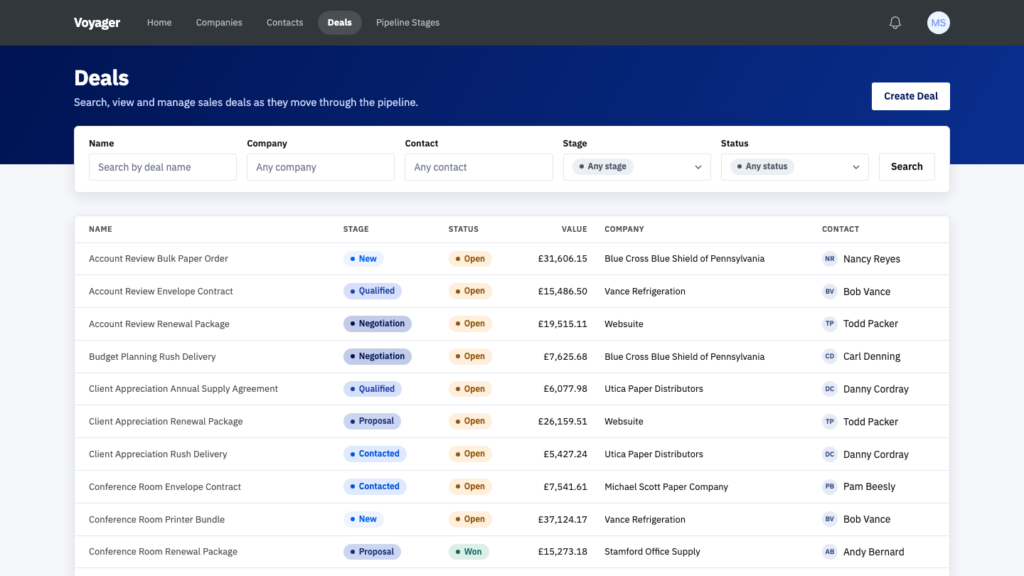Click Proposal badge for Client Appreciation Renewal Package
Screen dimensions: 1024x576
point(372,421)
